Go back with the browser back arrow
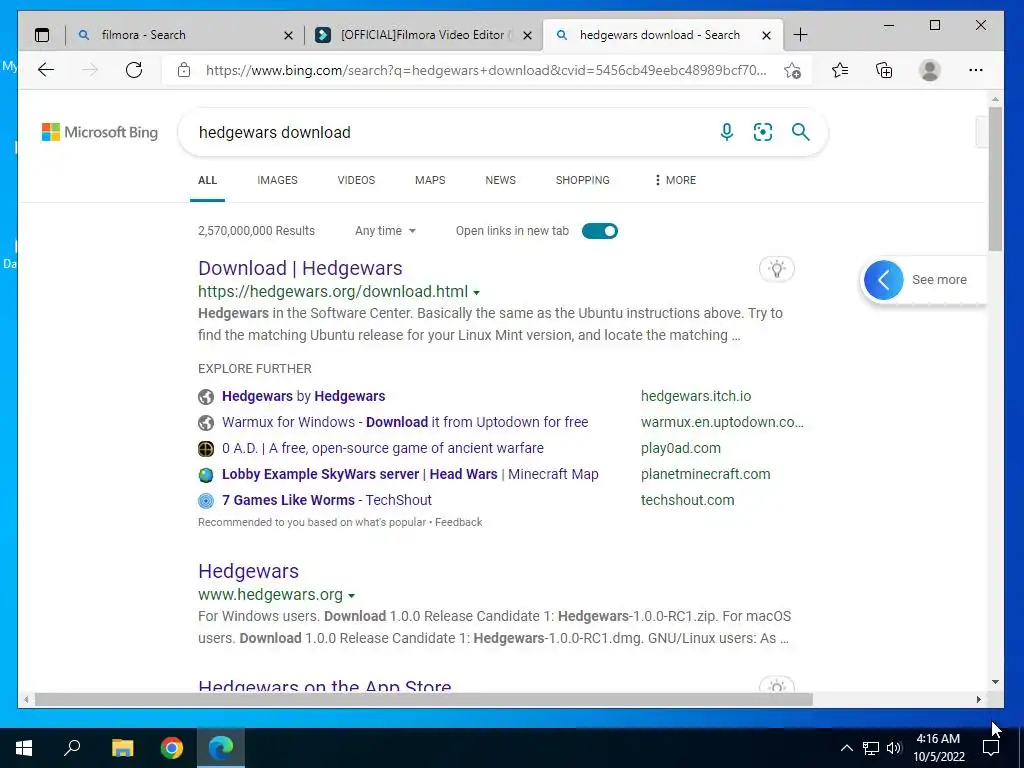 pos(46,70)
